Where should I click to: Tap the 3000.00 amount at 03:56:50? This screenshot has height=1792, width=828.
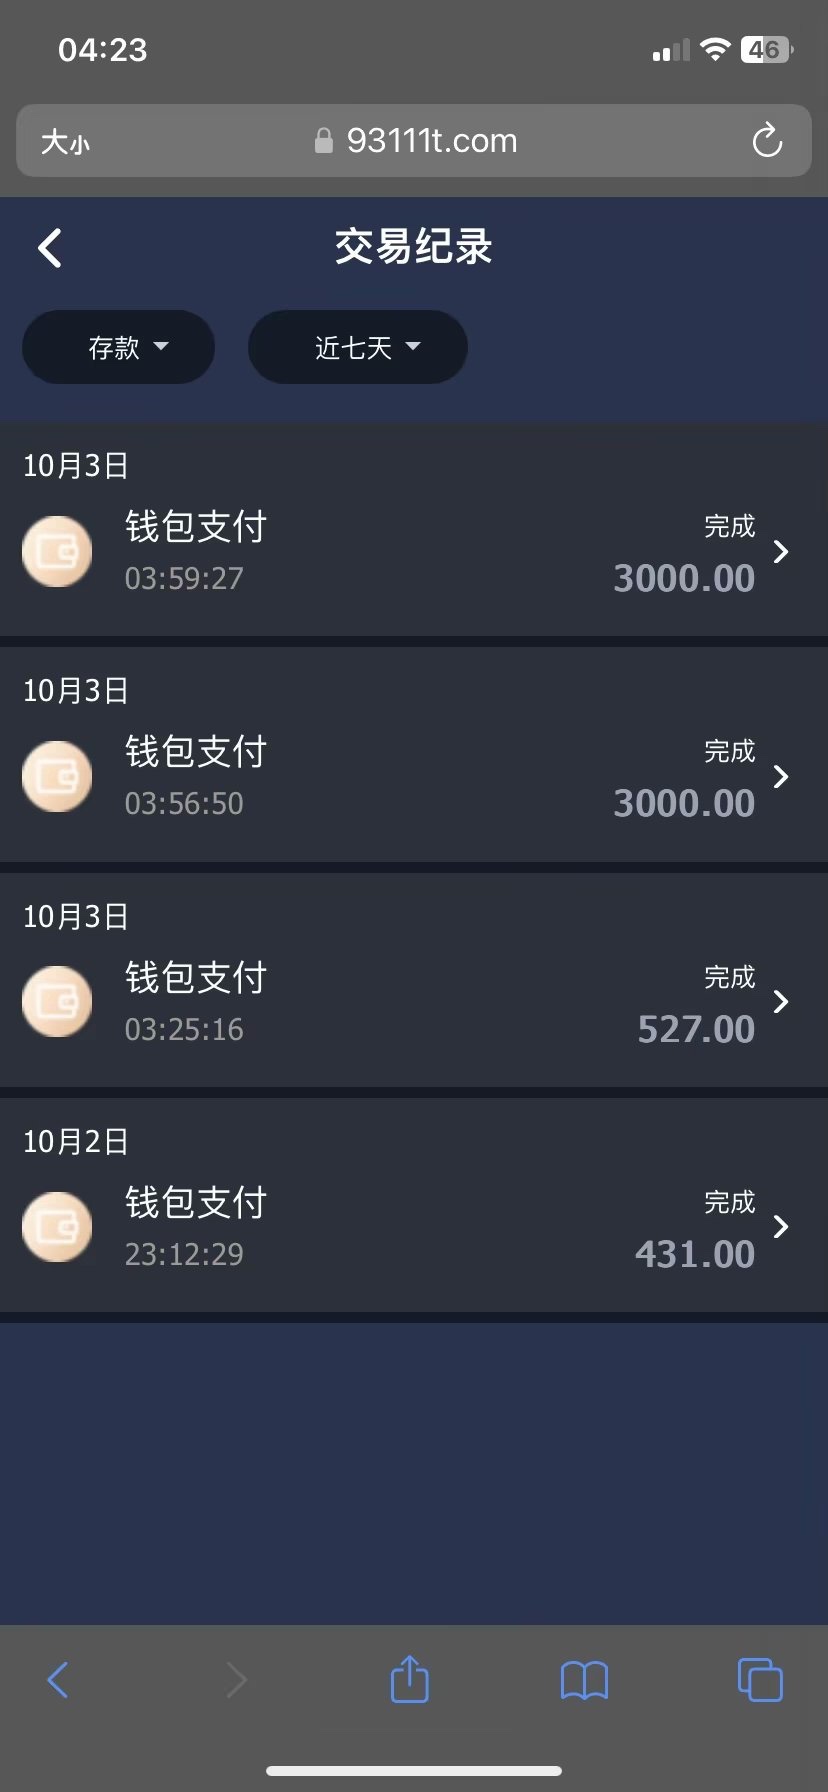tap(684, 803)
